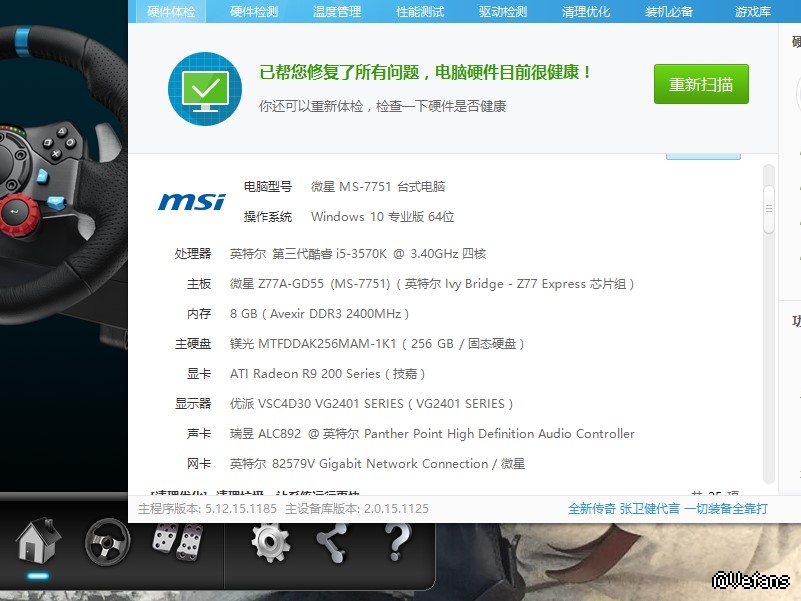The height and width of the screenshot is (601, 801).
Task: Open the steering wheel settings icon
Action: pos(108,542)
